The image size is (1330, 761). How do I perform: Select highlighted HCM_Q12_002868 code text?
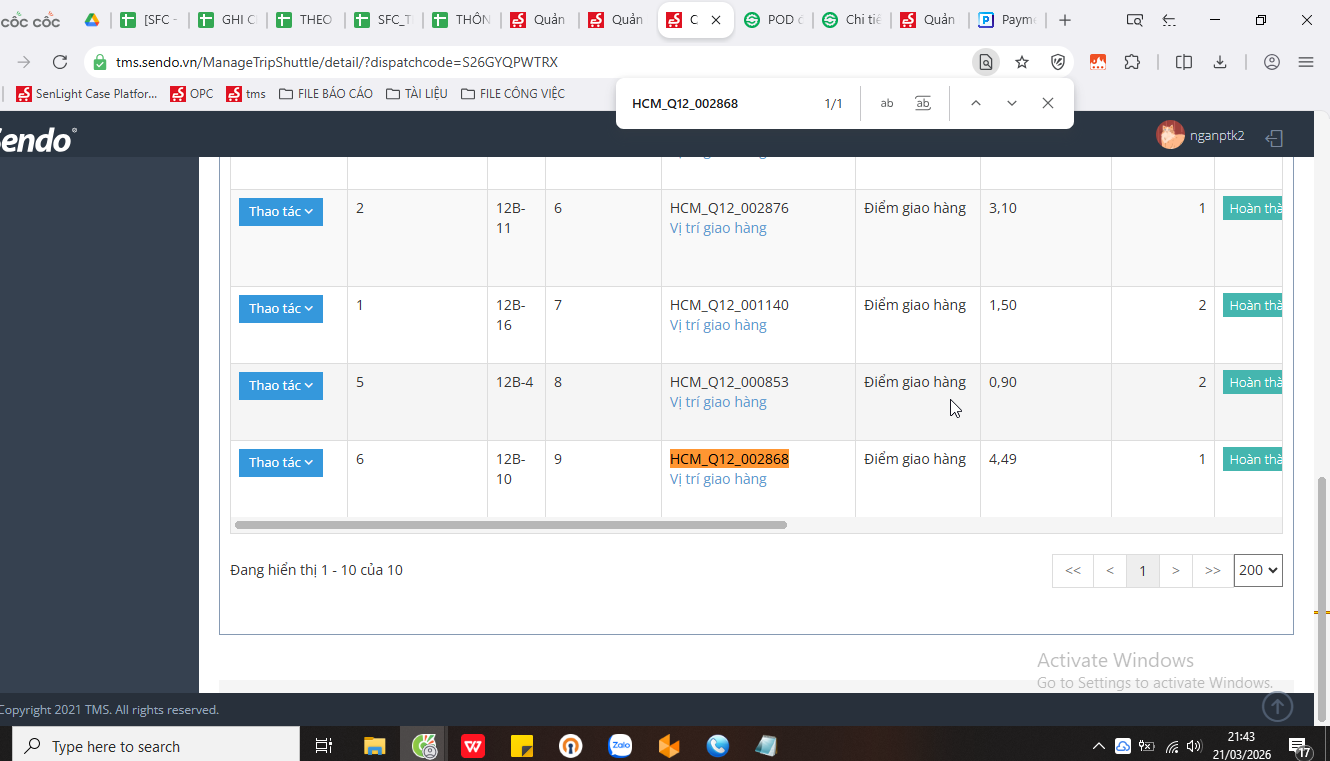coord(729,459)
